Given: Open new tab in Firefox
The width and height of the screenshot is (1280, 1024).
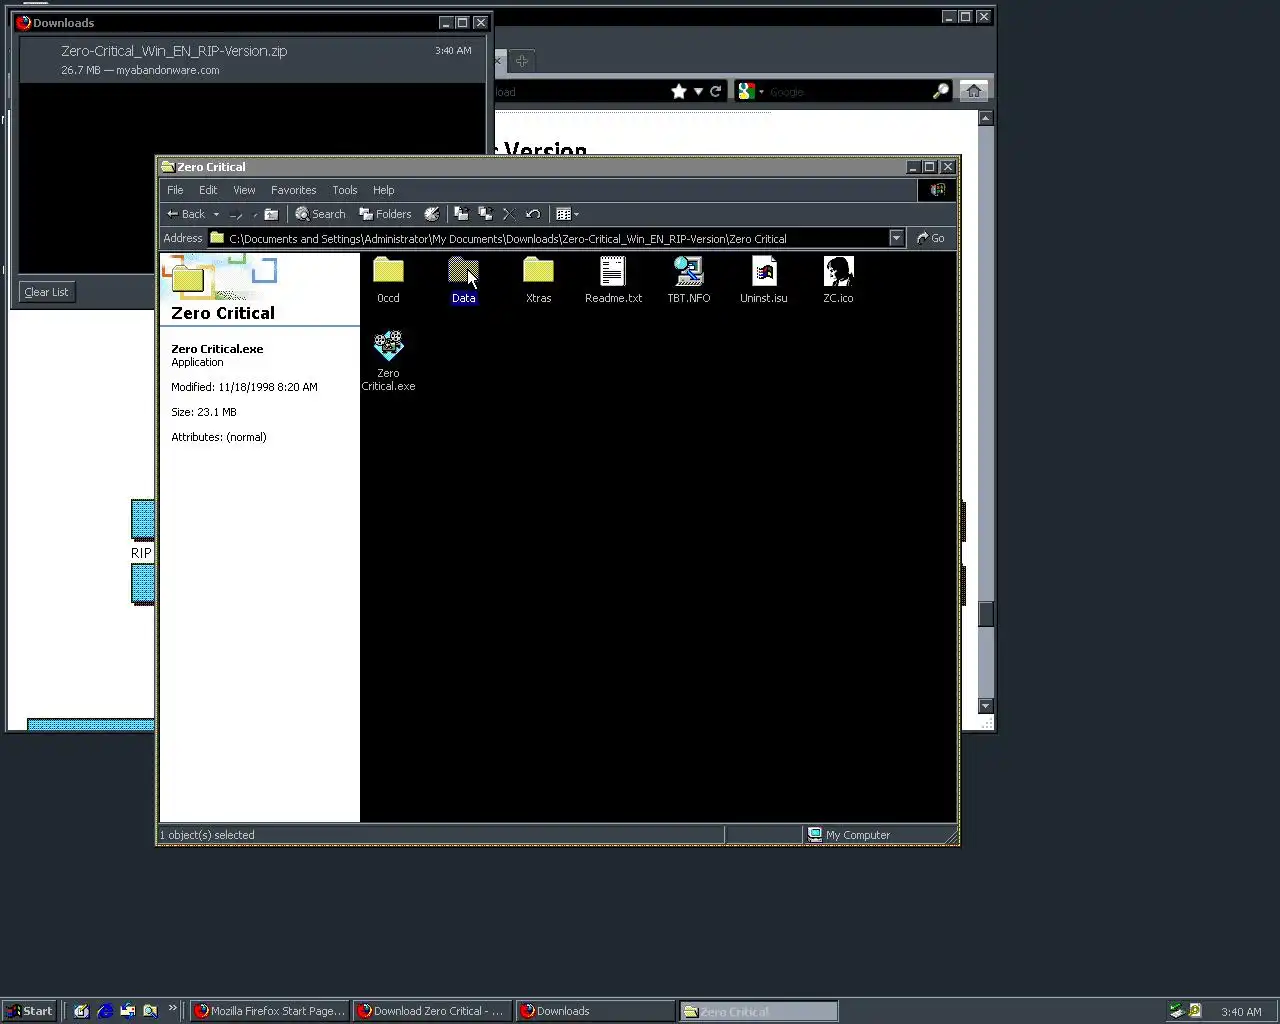Looking at the screenshot, I should pos(522,61).
